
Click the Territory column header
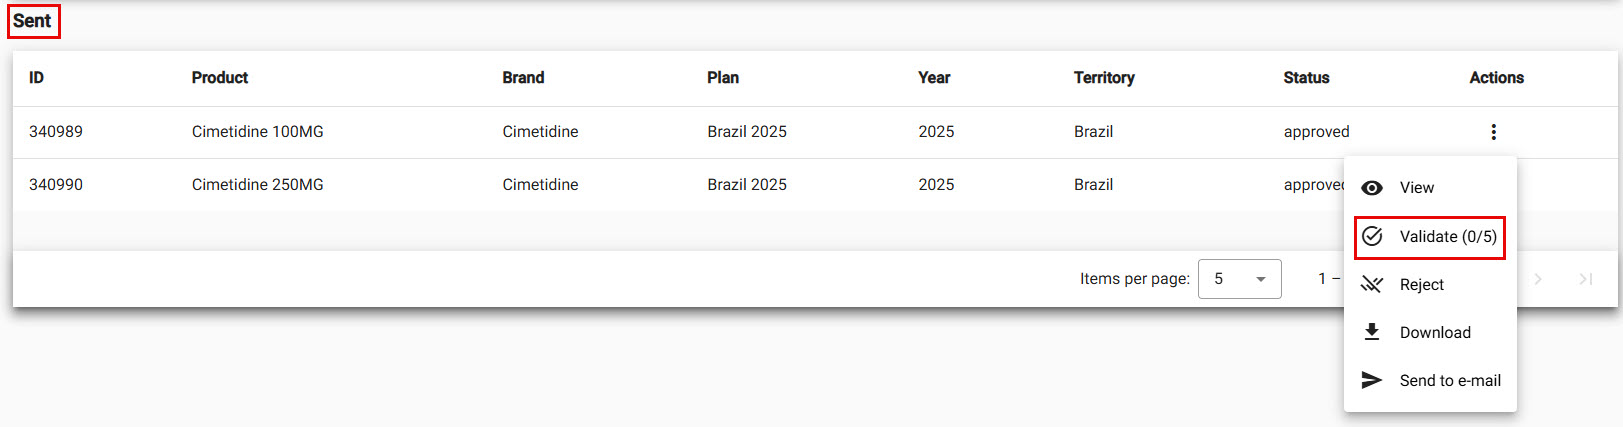coord(1103,78)
